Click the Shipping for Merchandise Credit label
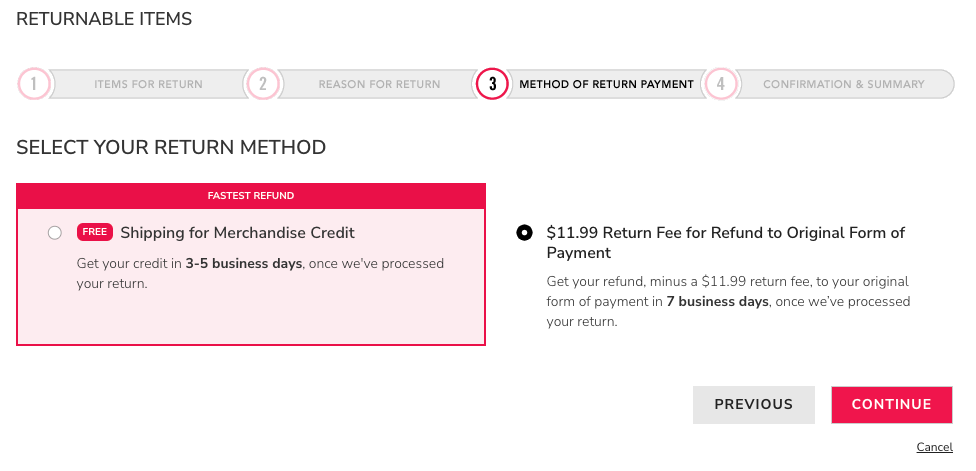976x471 pixels. coord(237,233)
